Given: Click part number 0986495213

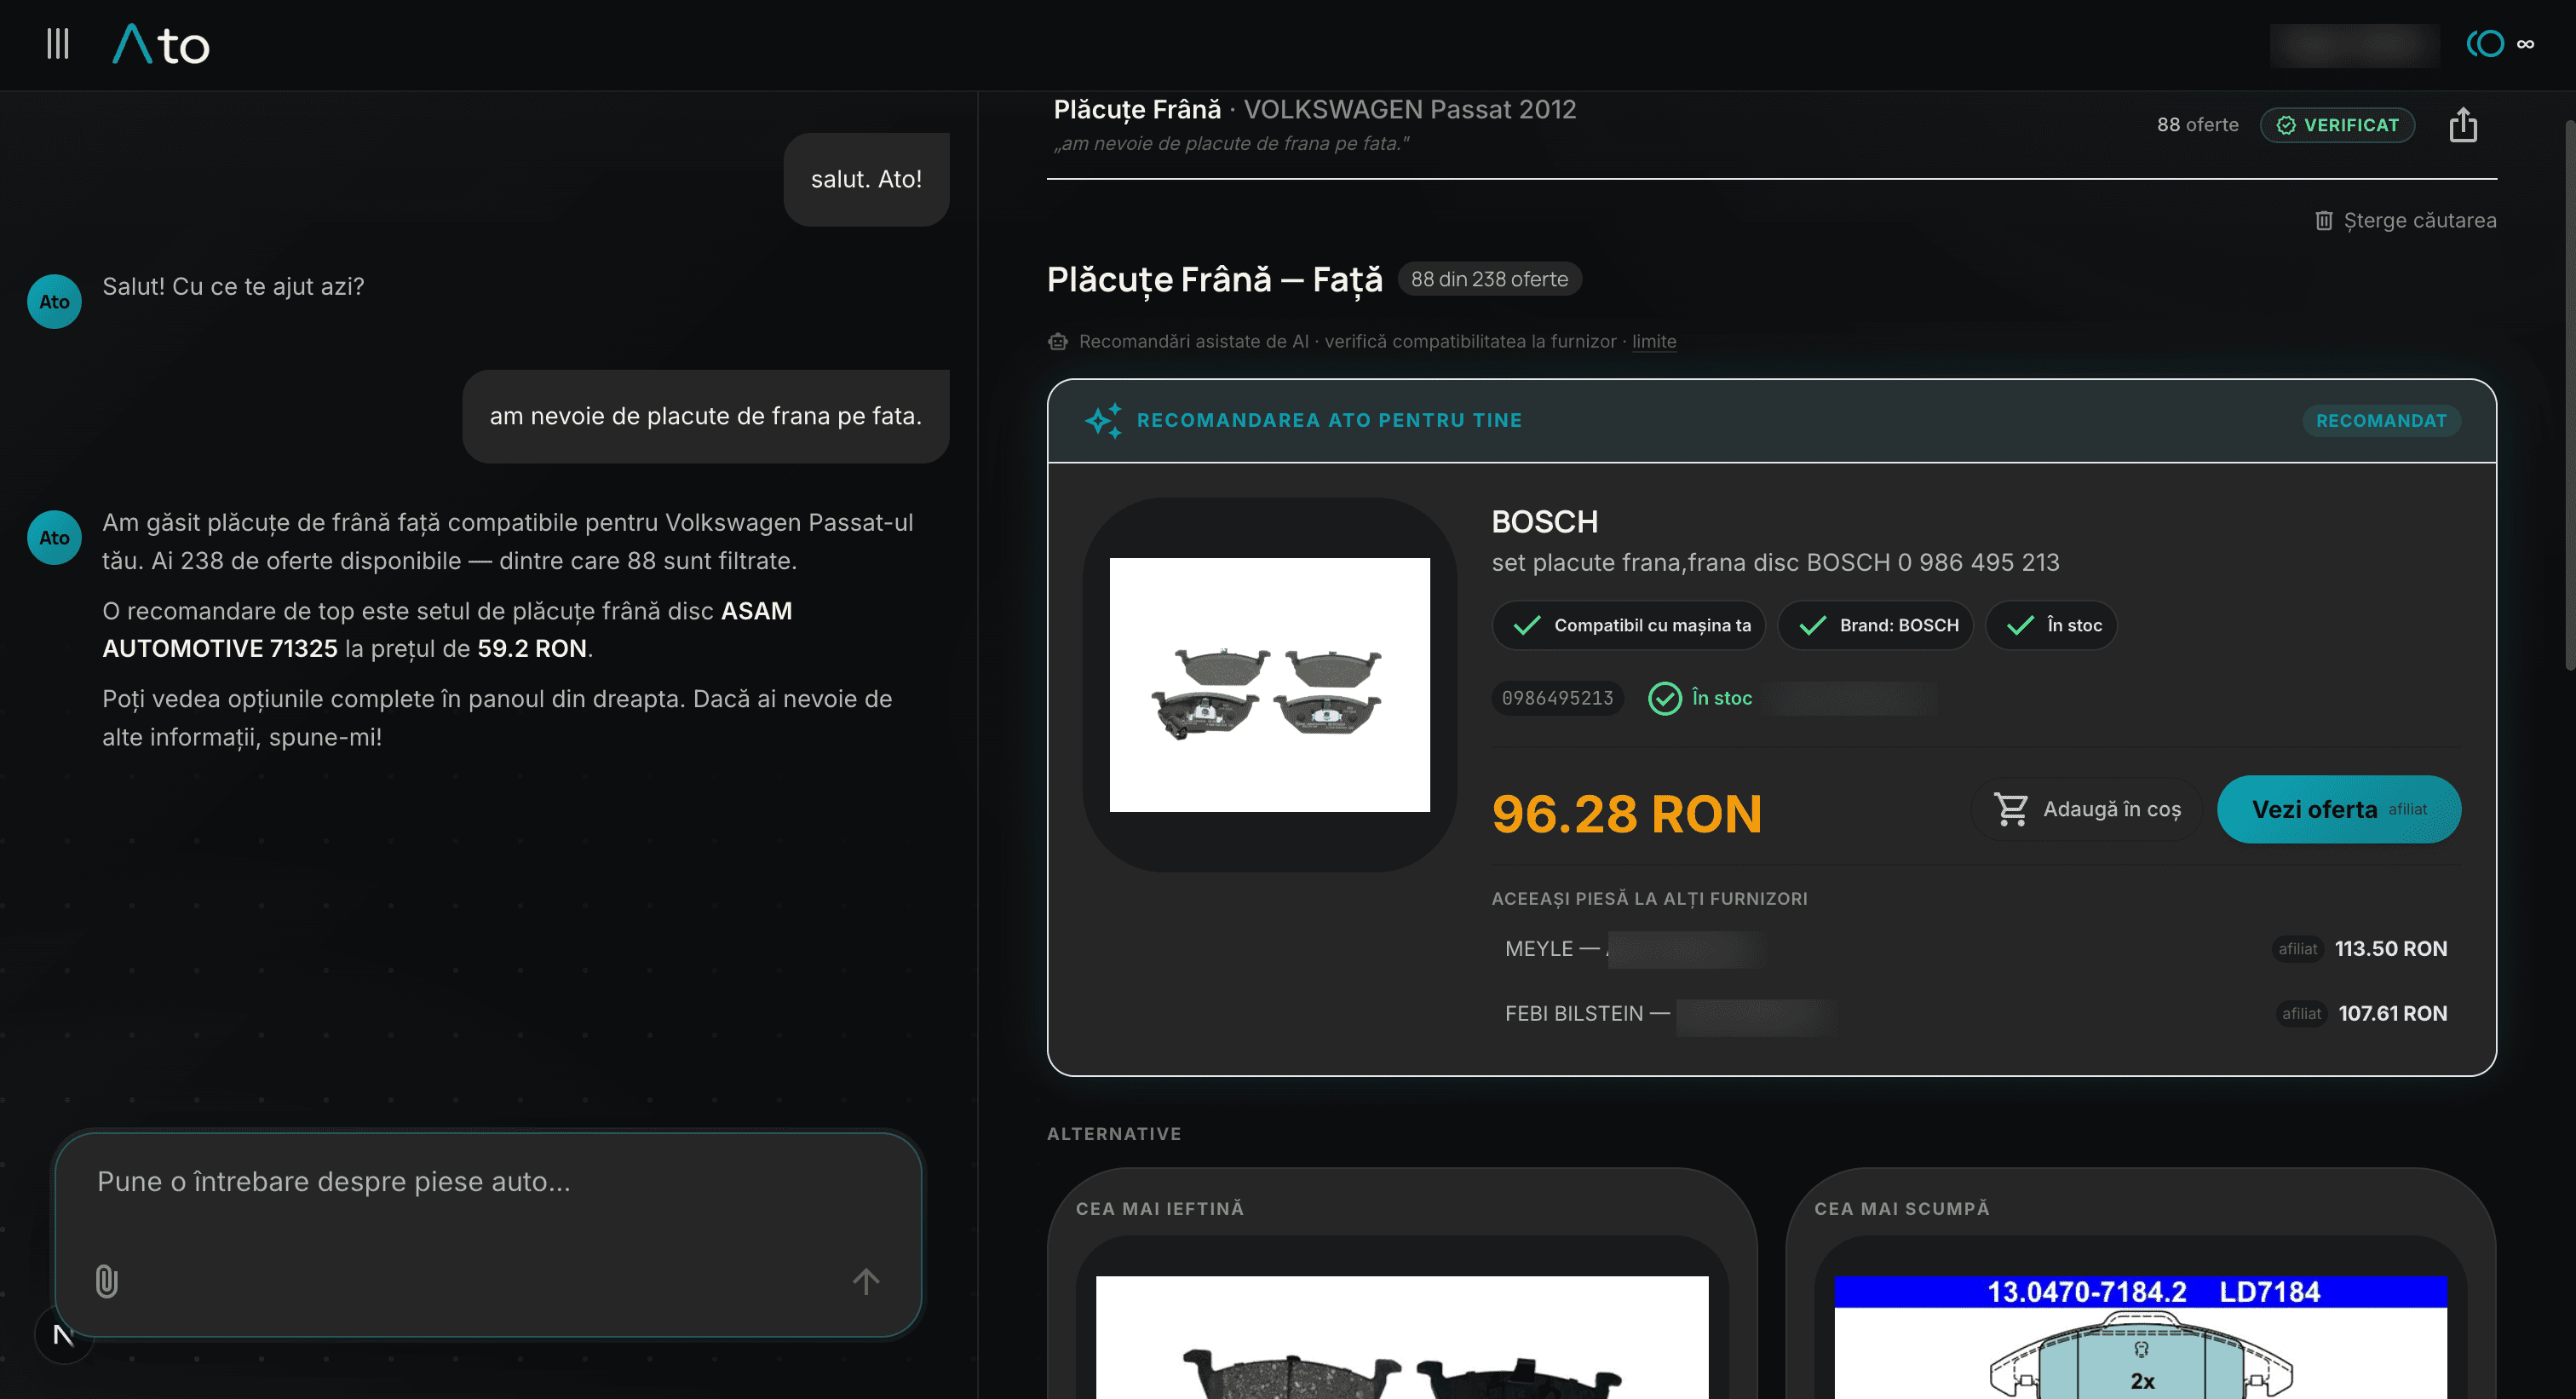Looking at the screenshot, I should pyautogui.click(x=1557, y=698).
